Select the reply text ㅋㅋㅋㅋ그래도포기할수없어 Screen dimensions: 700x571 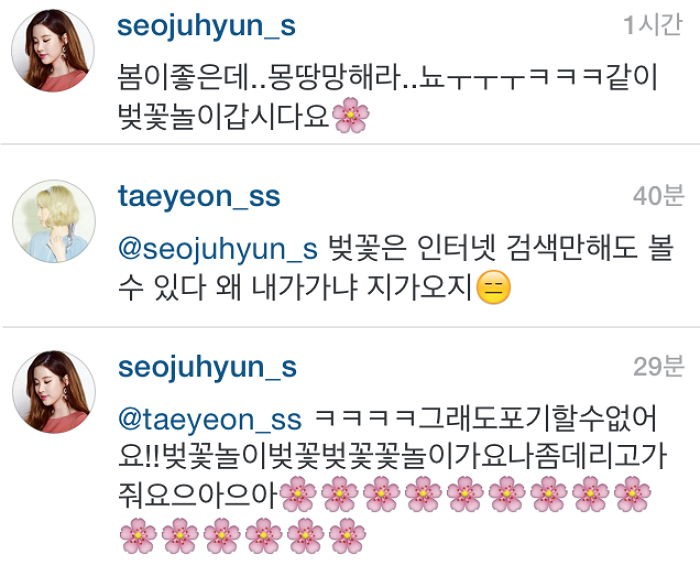pos(486,420)
